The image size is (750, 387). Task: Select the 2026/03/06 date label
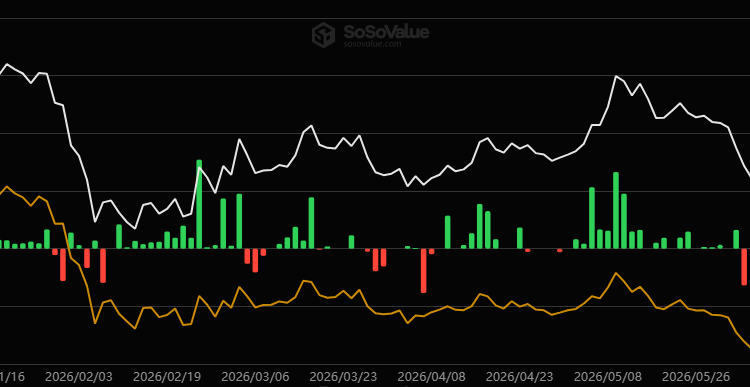coord(255,376)
